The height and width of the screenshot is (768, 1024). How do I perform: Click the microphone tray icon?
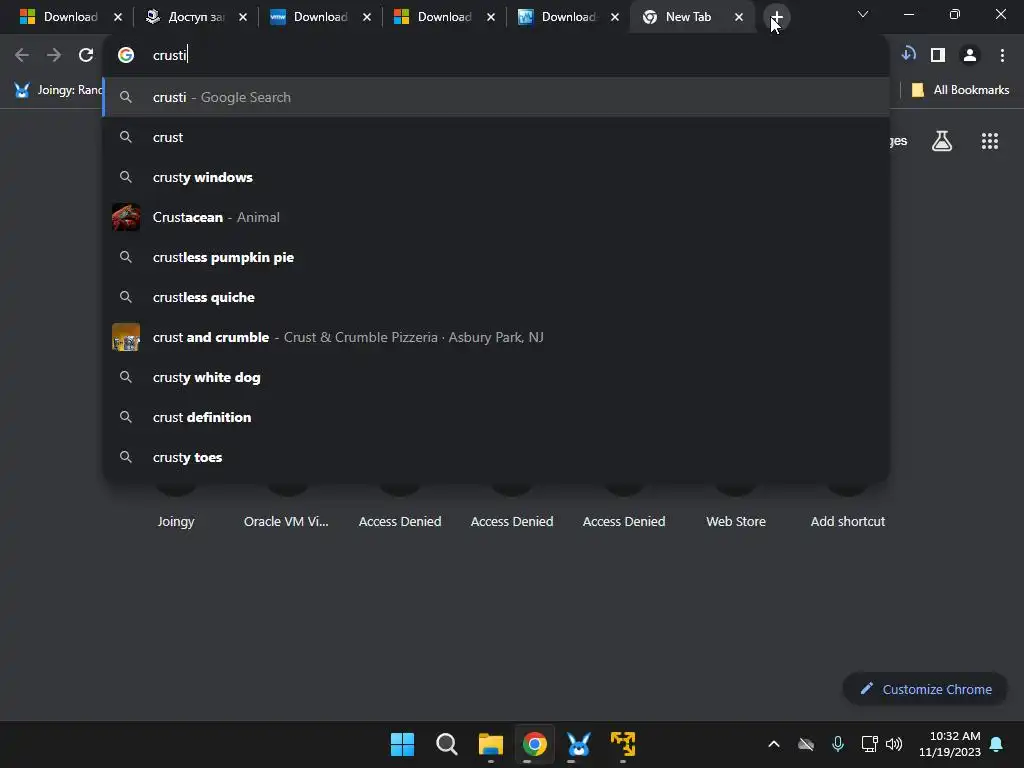coord(838,744)
